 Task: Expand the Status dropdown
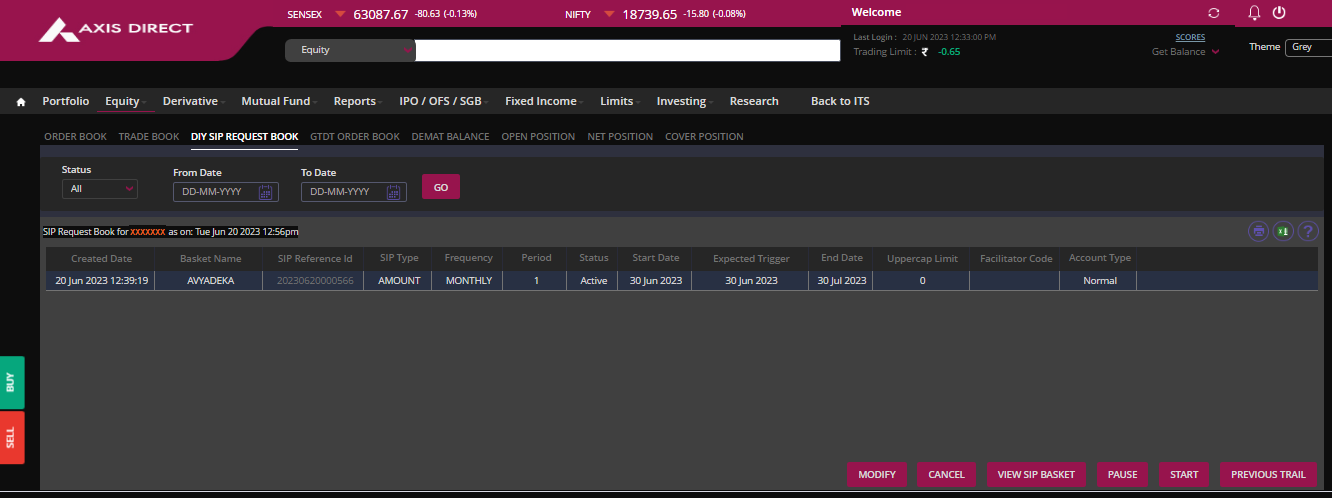[100, 189]
